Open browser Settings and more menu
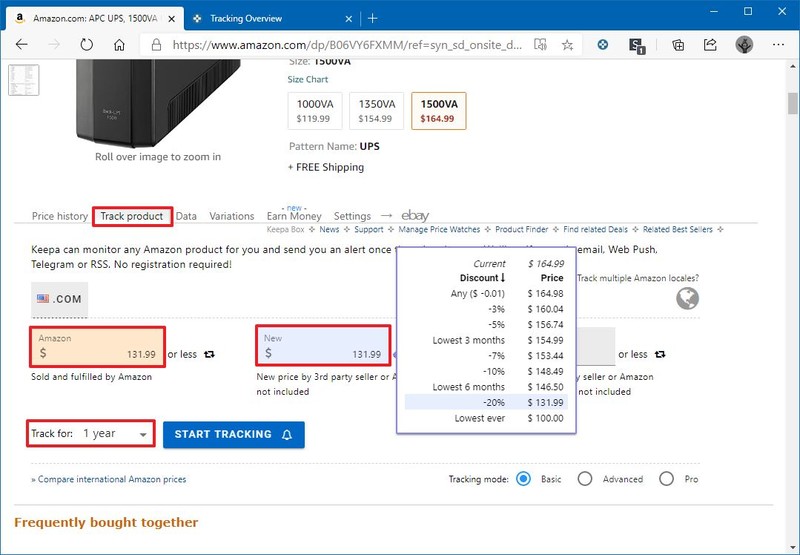This screenshot has width=800, height=555. pyautogui.click(x=778, y=45)
